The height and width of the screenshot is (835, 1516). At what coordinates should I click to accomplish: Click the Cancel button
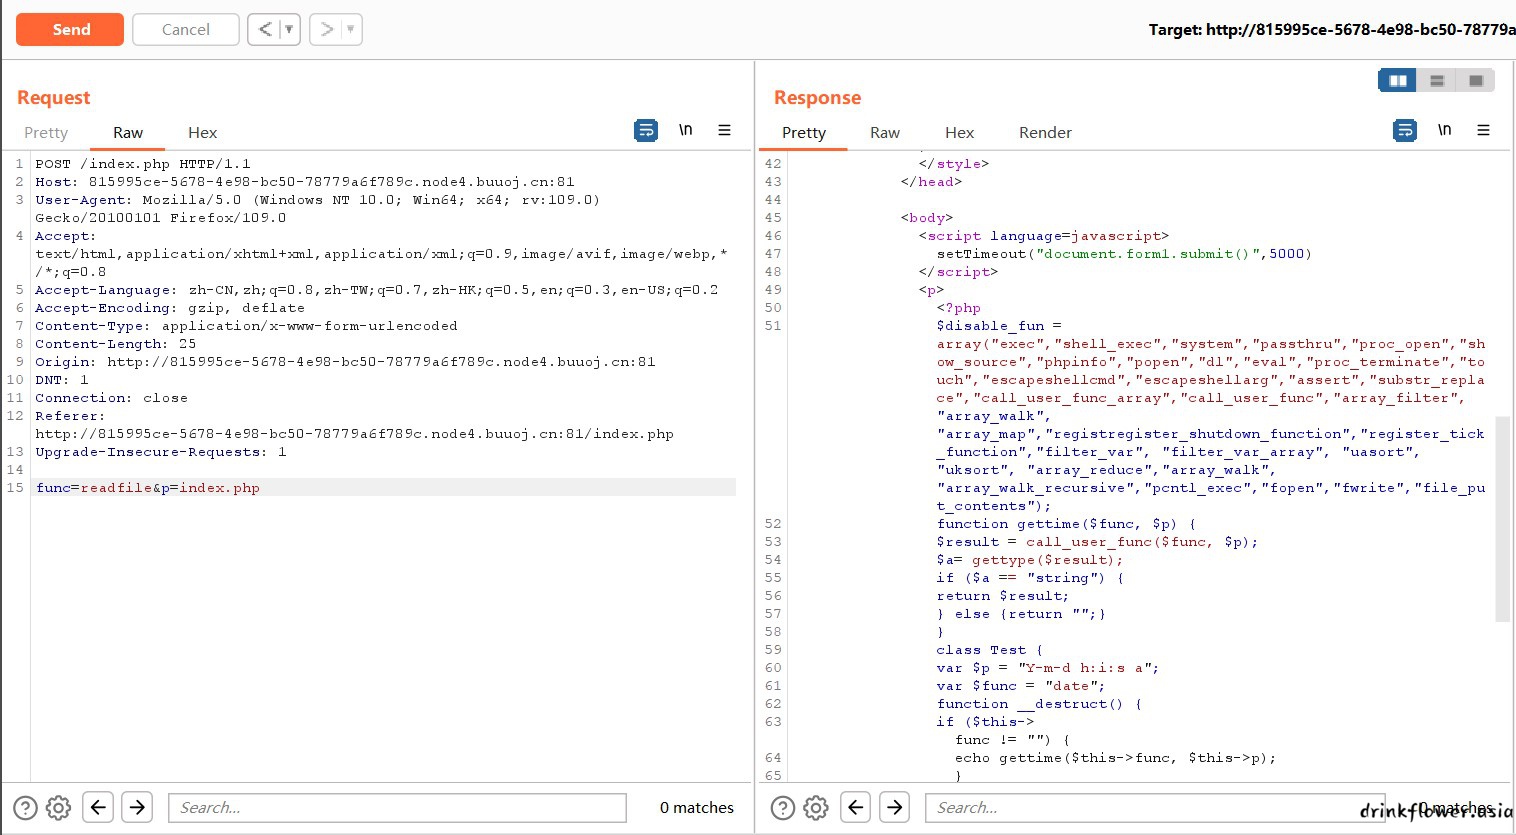click(x=186, y=30)
